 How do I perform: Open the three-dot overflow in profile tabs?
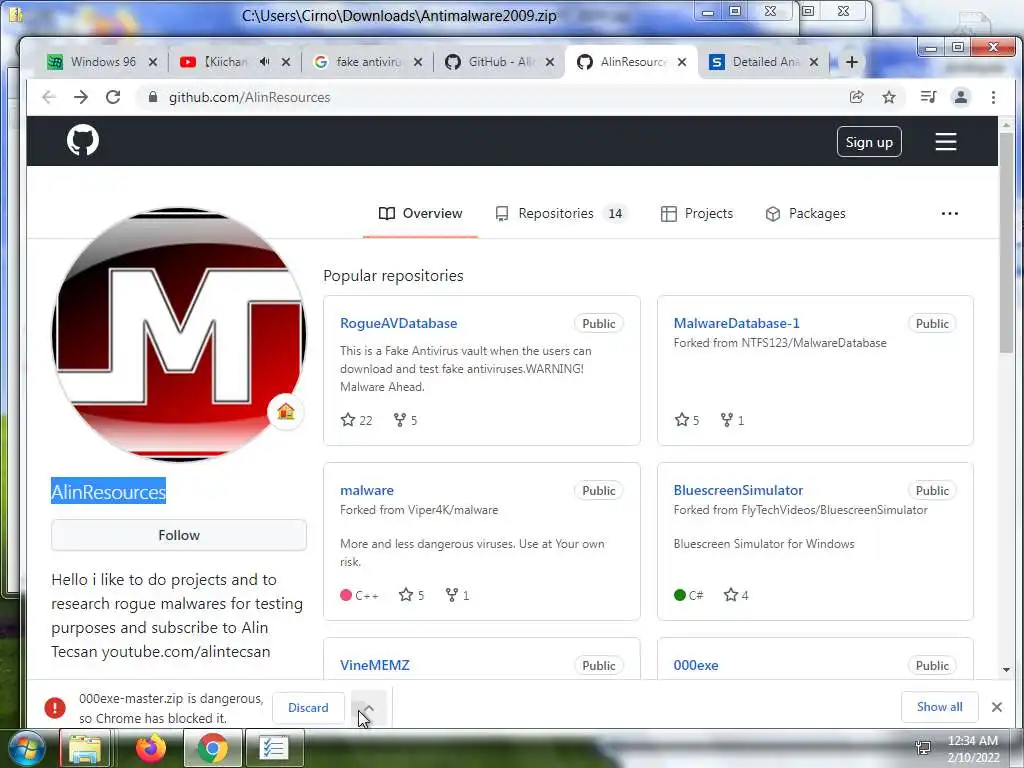click(x=950, y=214)
